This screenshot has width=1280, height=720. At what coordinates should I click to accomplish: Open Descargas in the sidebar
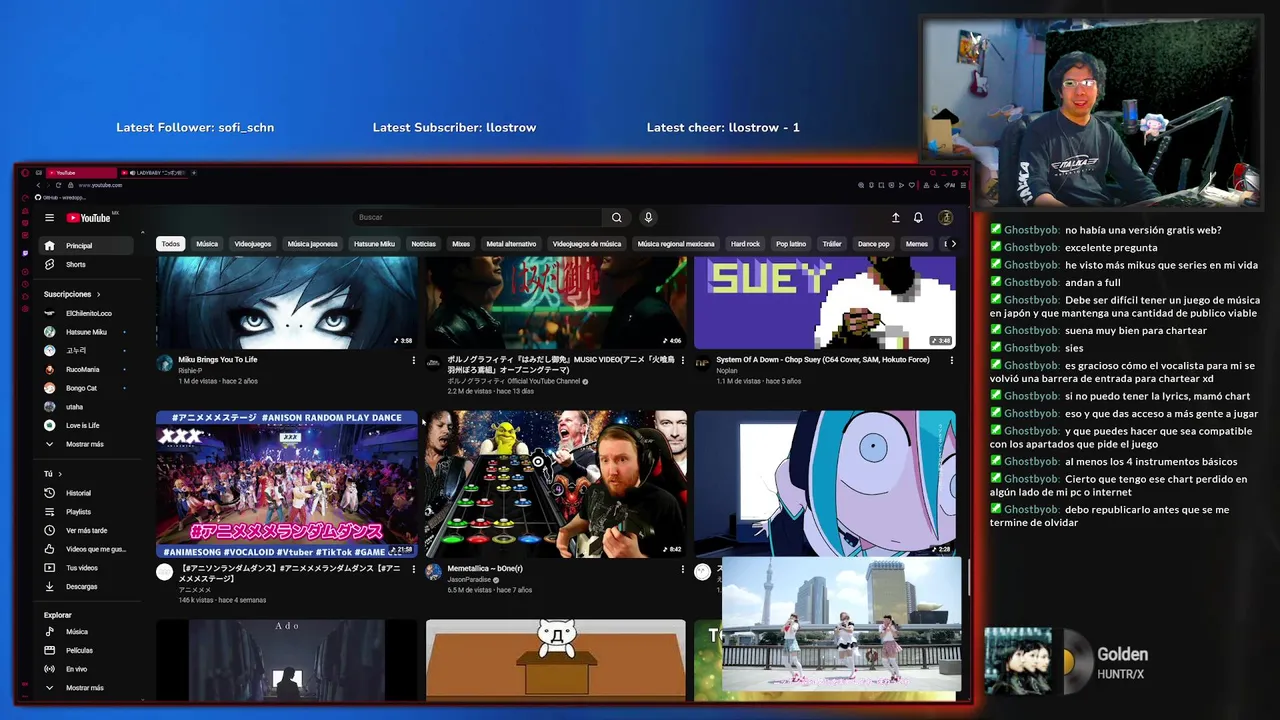(x=86, y=587)
